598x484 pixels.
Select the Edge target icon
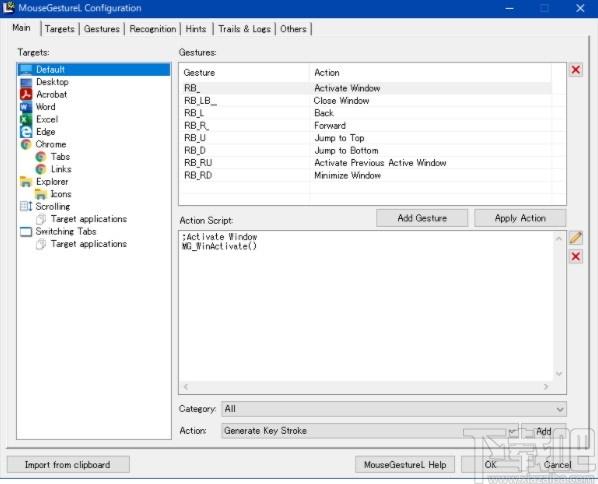tap(26, 132)
